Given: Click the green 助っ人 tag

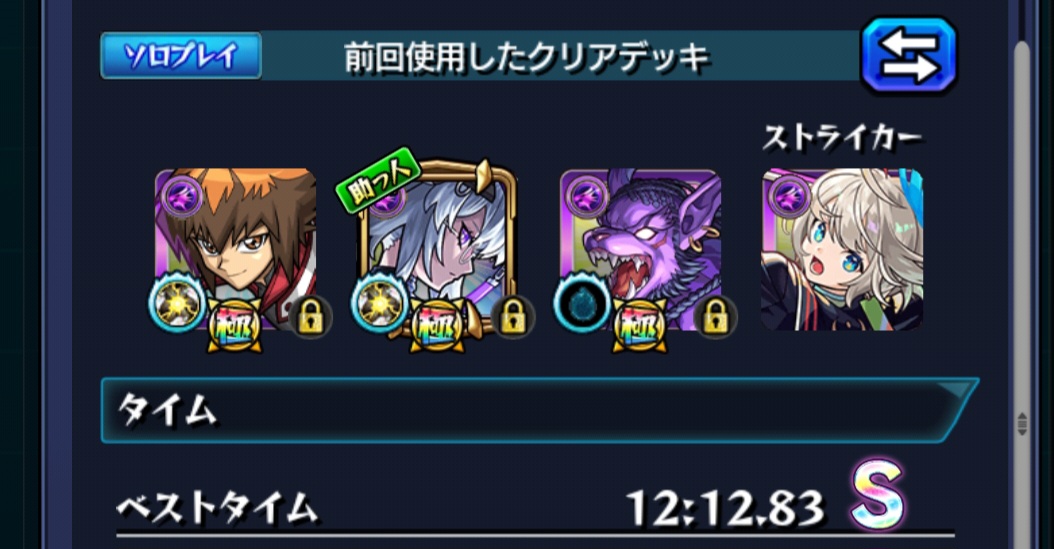Looking at the screenshot, I should 378,177.
